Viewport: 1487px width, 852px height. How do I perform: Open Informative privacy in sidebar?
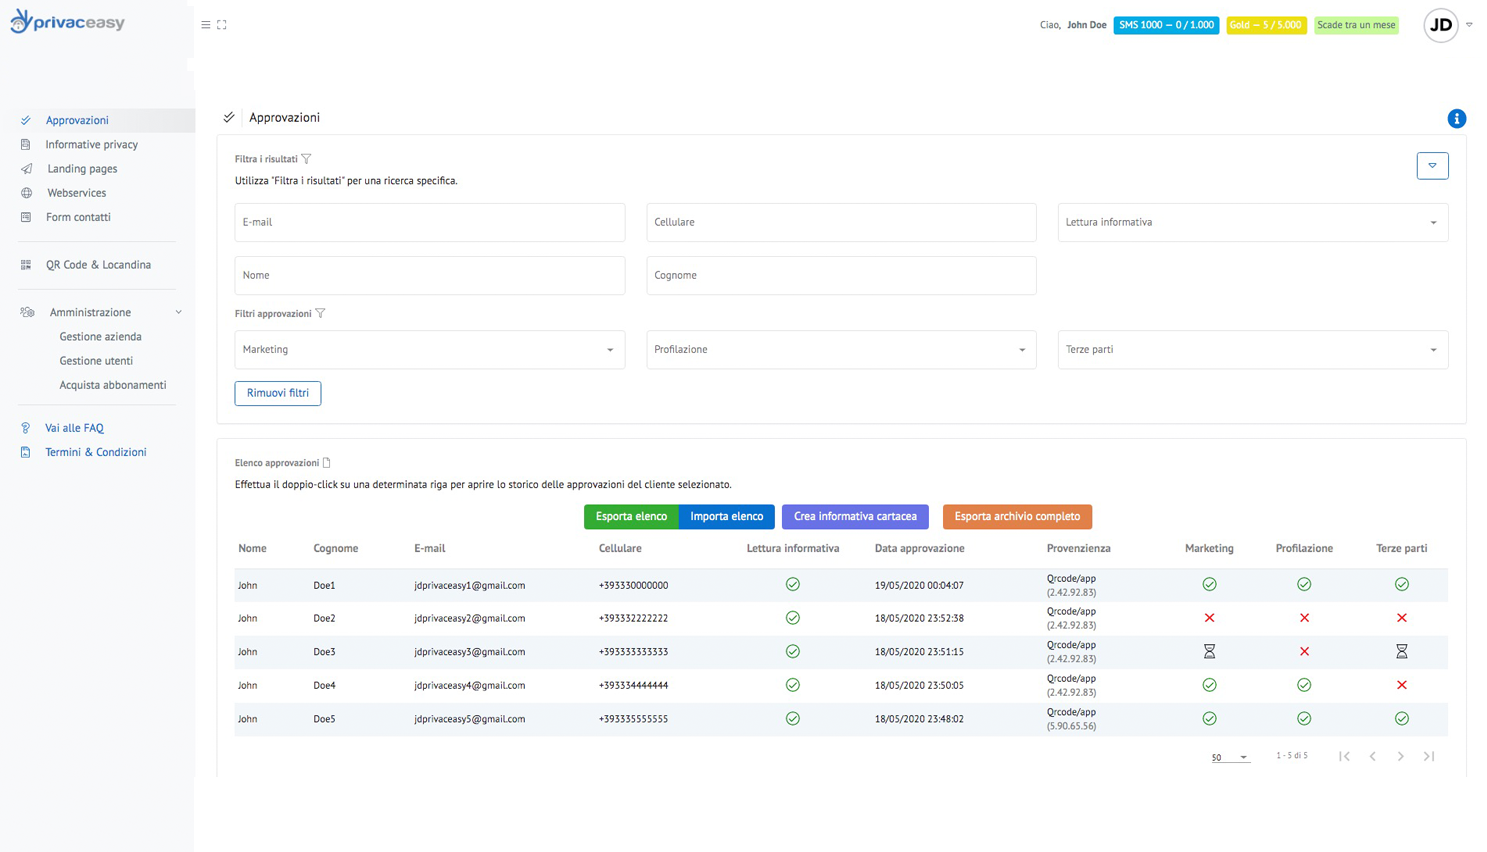(x=91, y=145)
